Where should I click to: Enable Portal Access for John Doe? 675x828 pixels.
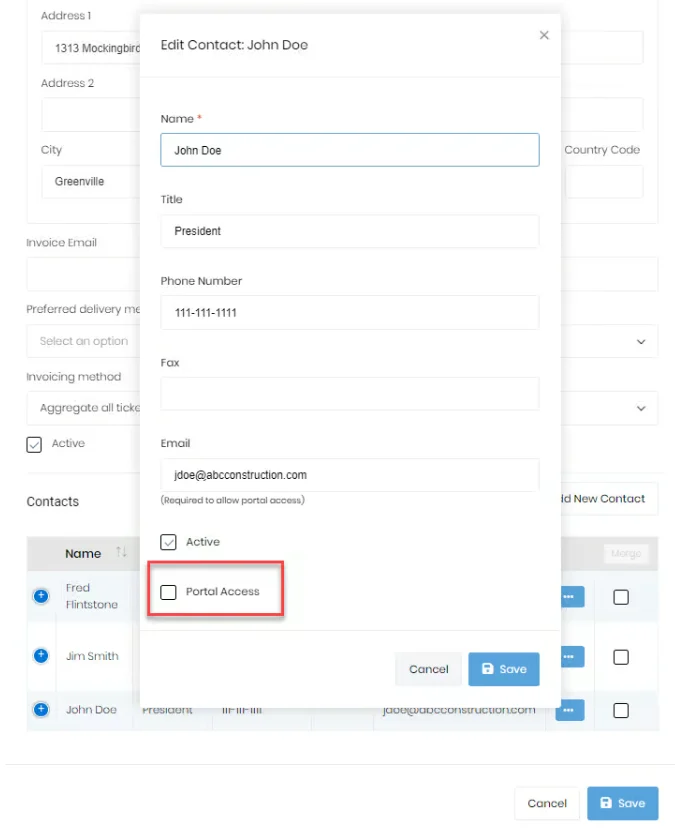[x=168, y=591]
